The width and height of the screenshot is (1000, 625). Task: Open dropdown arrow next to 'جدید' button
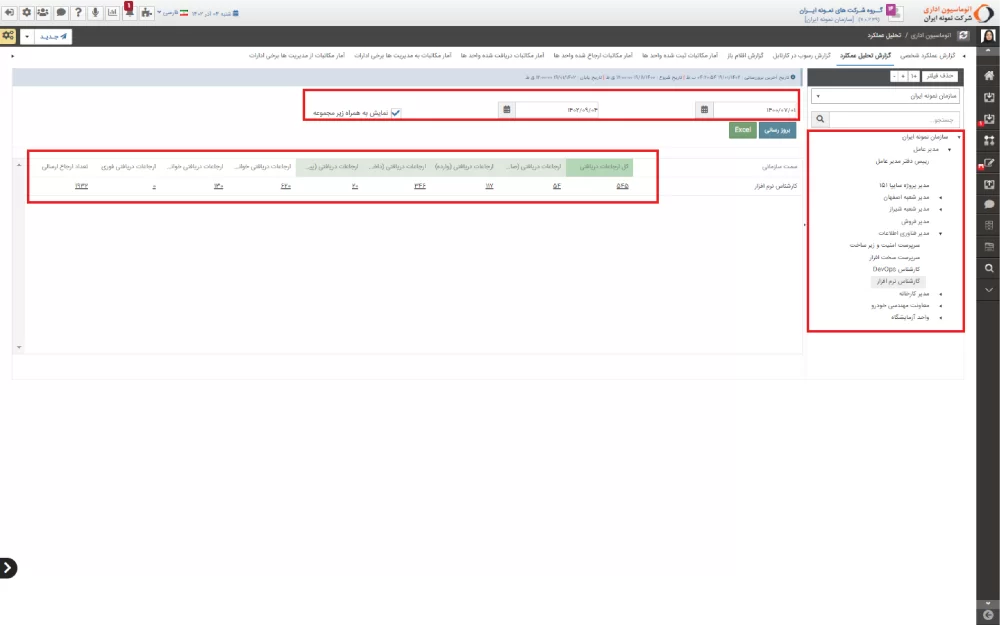(x=26, y=36)
